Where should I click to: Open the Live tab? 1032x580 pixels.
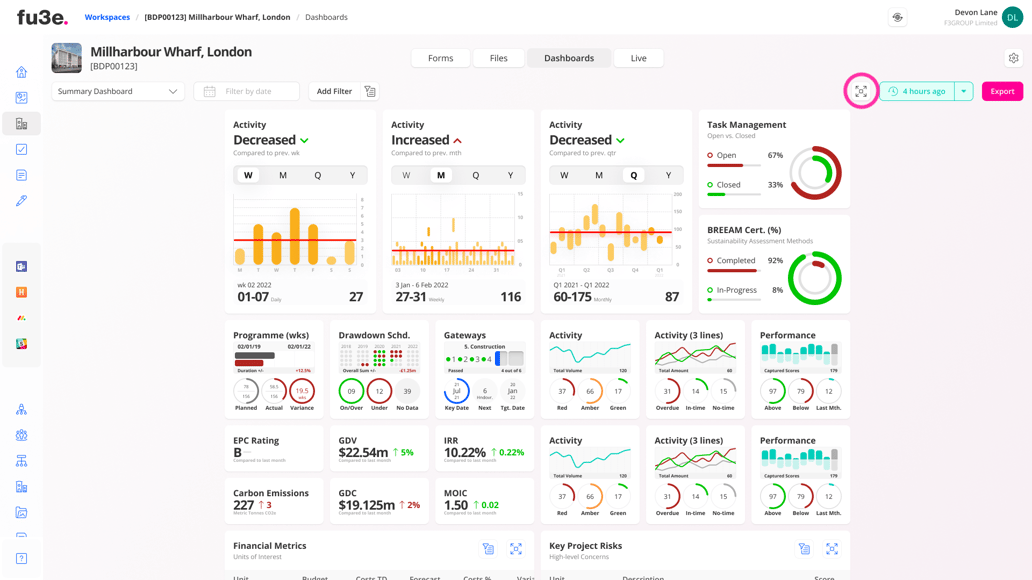click(x=638, y=58)
